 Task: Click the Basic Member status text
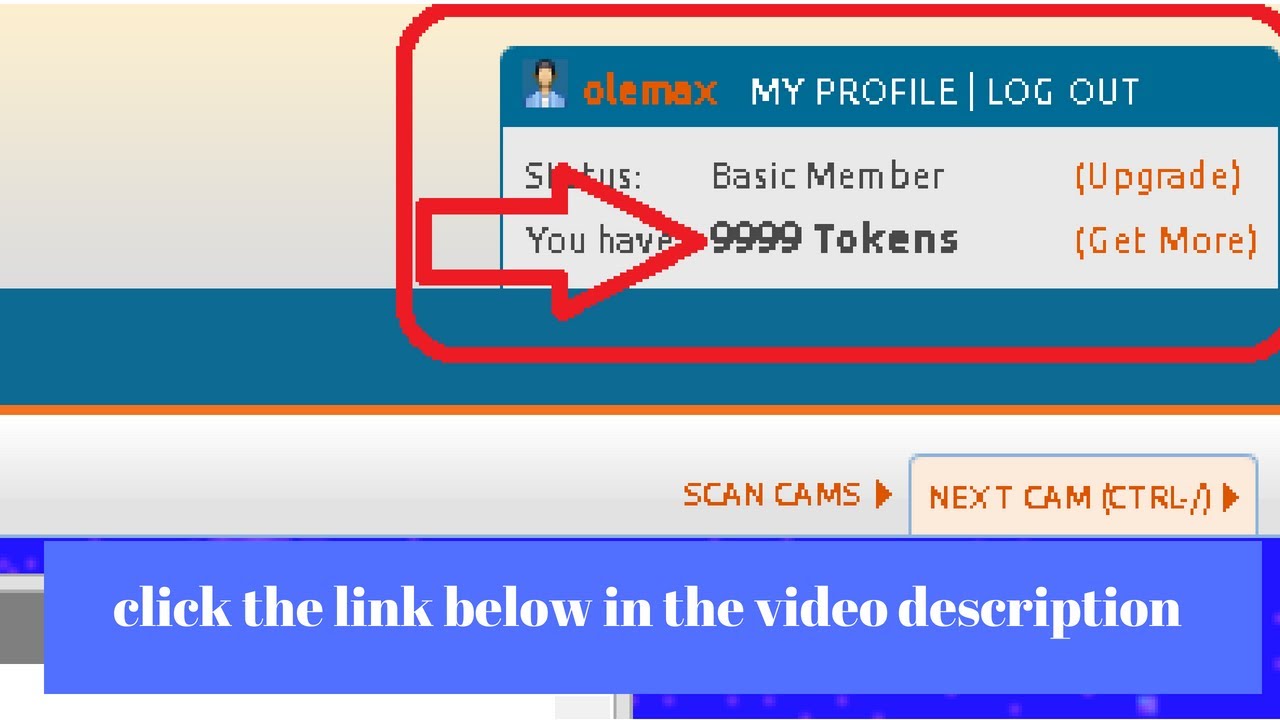pyautogui.click(x=827, y=177)
